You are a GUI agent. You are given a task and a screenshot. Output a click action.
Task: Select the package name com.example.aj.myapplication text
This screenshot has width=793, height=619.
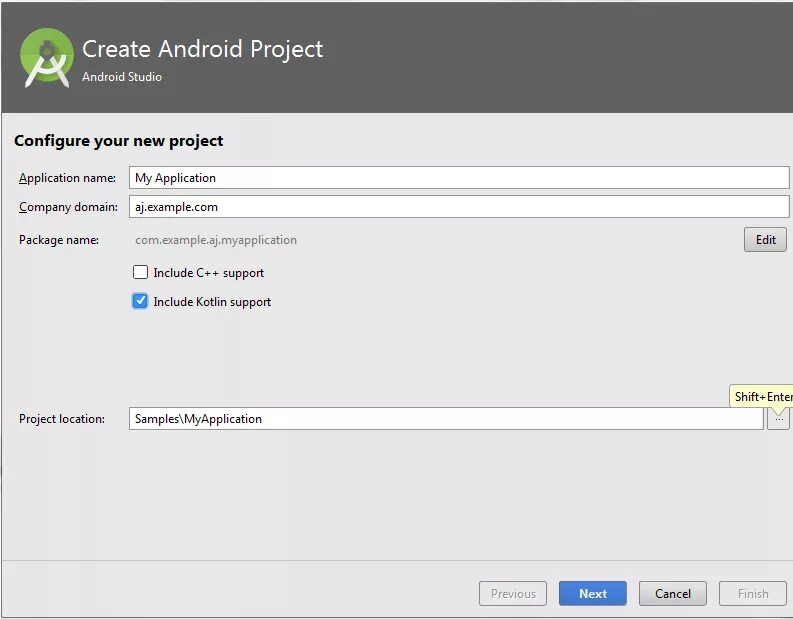216,240
